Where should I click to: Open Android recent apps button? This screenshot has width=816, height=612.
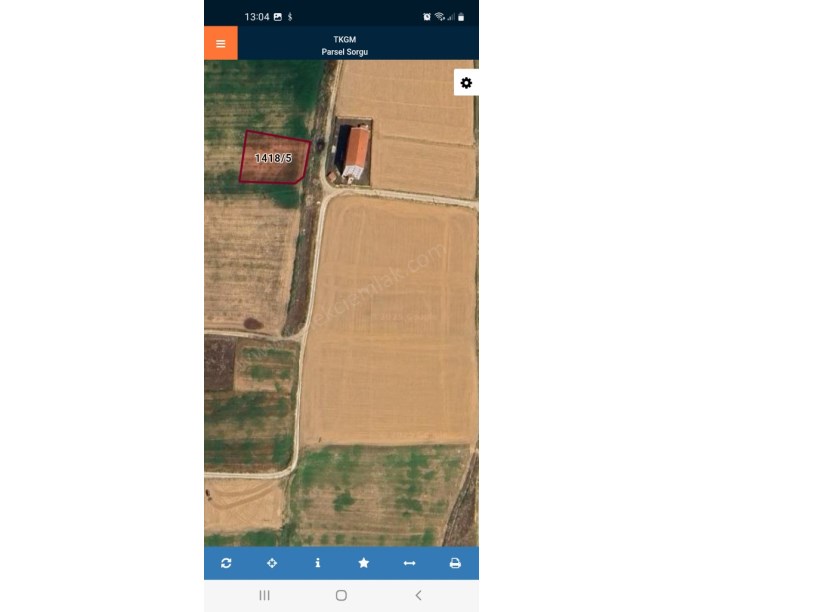click(x=264, y=595)
